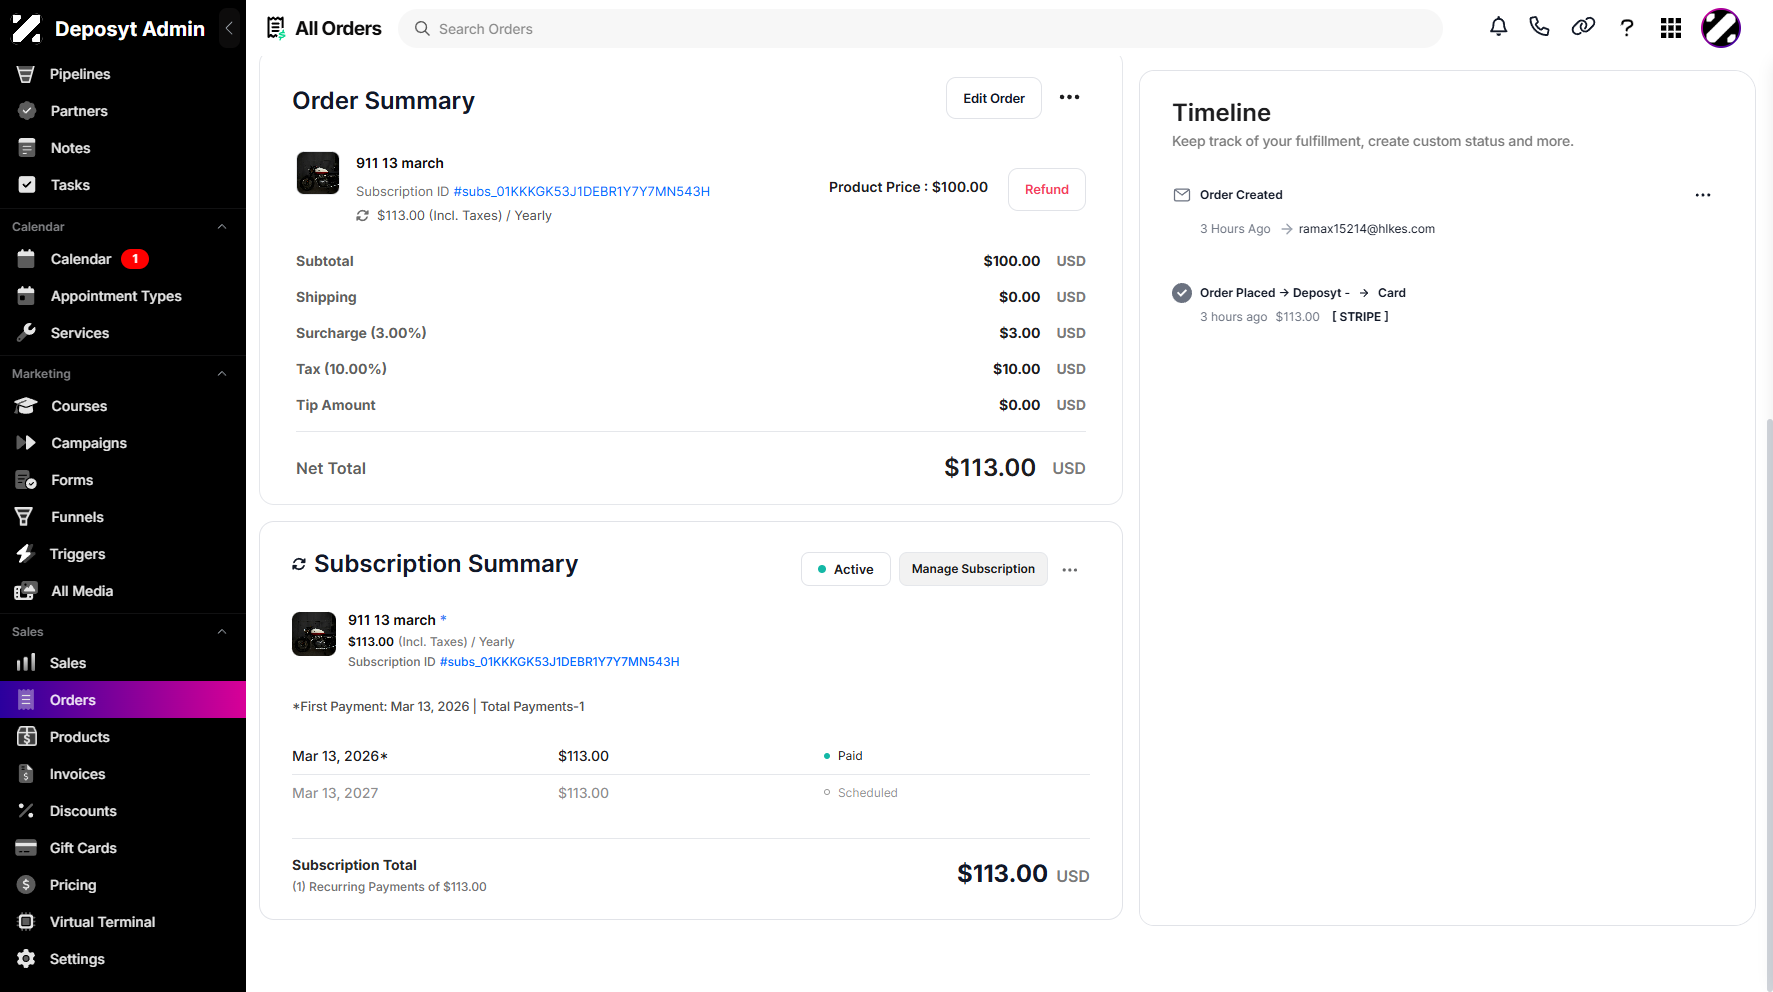Open the apps grid menu
The width and height of the screenshot is (1773, 992).
(x=1671, y=28)
